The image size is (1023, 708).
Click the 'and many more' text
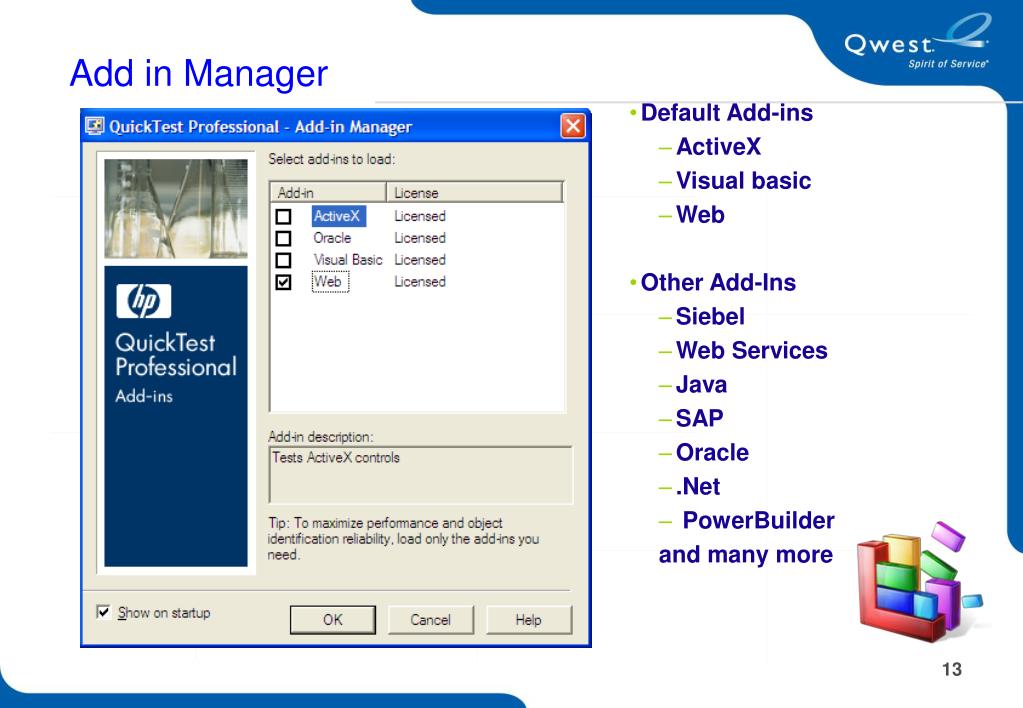746,555
